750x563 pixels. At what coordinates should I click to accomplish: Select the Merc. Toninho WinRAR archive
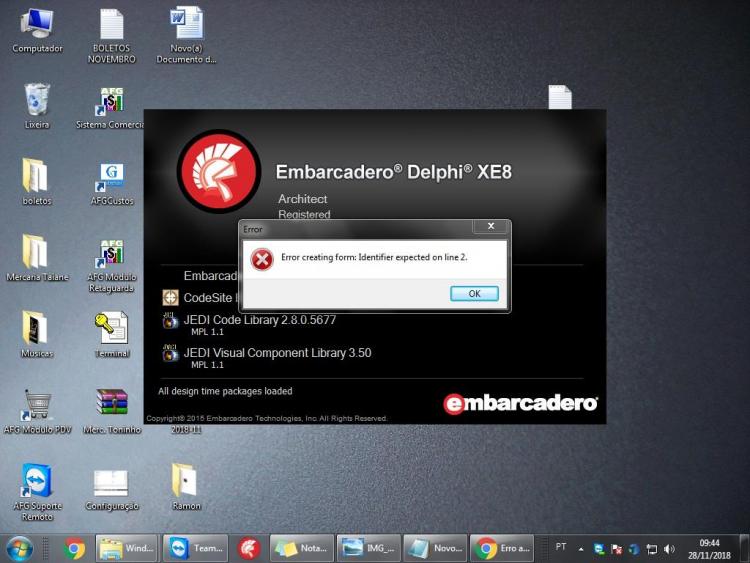(112, 411)
